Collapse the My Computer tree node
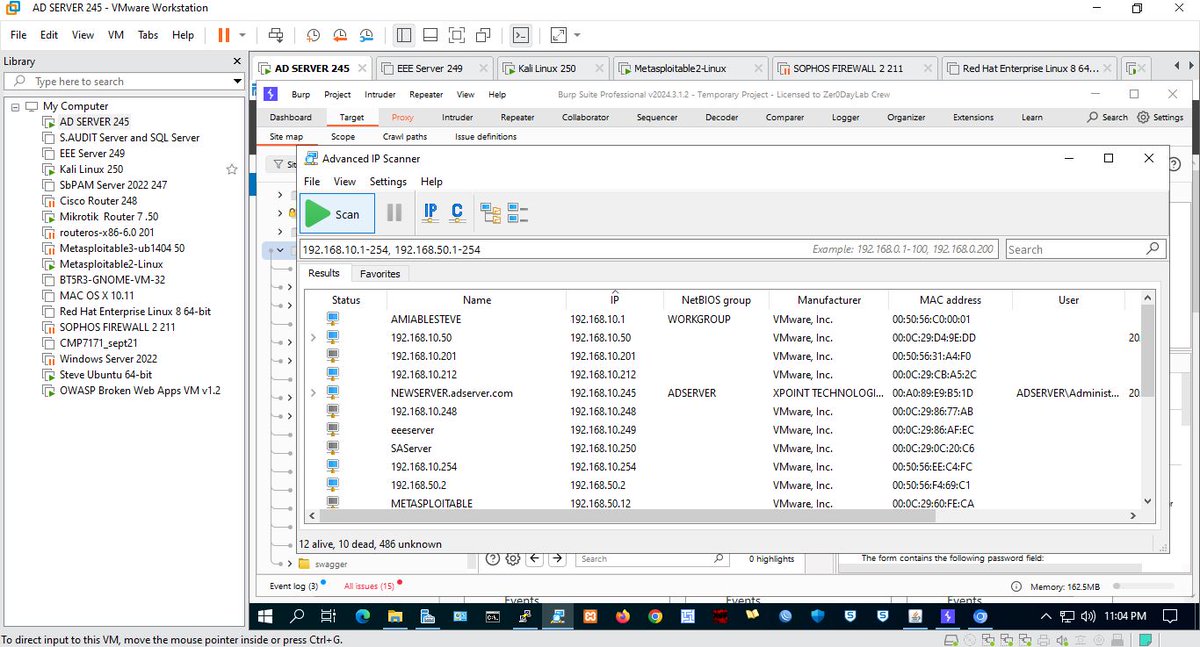This screenshot has width=1200, height=647. point(15,106)
